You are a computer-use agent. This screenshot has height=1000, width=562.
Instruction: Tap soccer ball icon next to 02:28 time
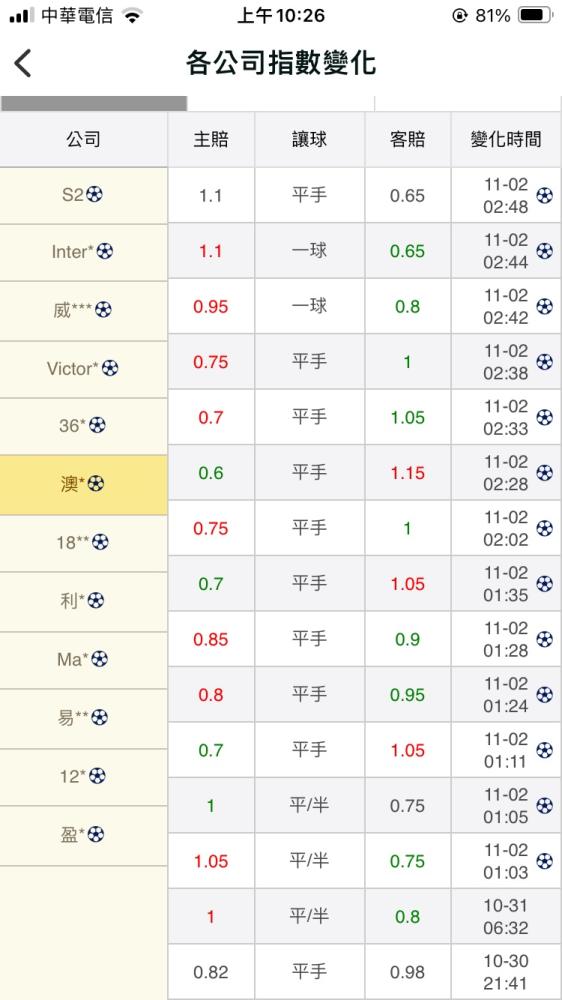pos(544,473)
